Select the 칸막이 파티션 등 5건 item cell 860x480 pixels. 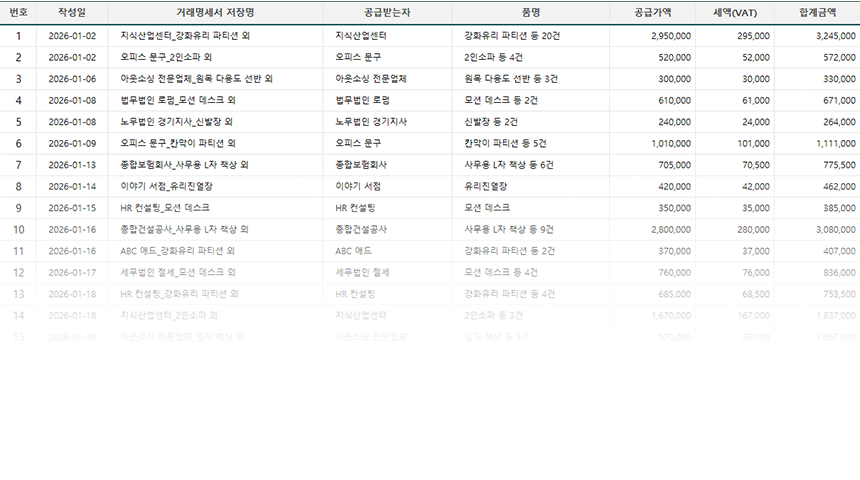tap(506, 143)
